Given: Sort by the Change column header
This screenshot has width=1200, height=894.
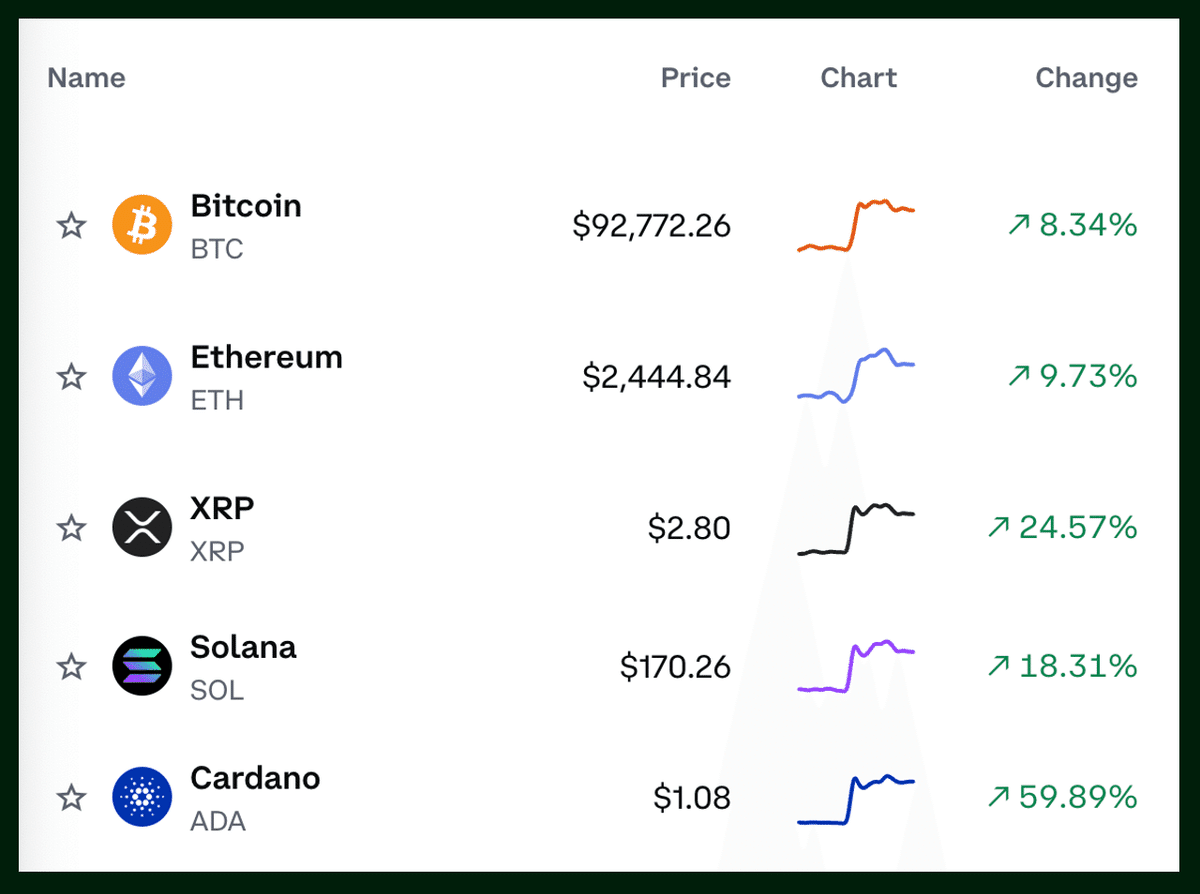Looking at the screenshot, I should (x=1086, y=78).
